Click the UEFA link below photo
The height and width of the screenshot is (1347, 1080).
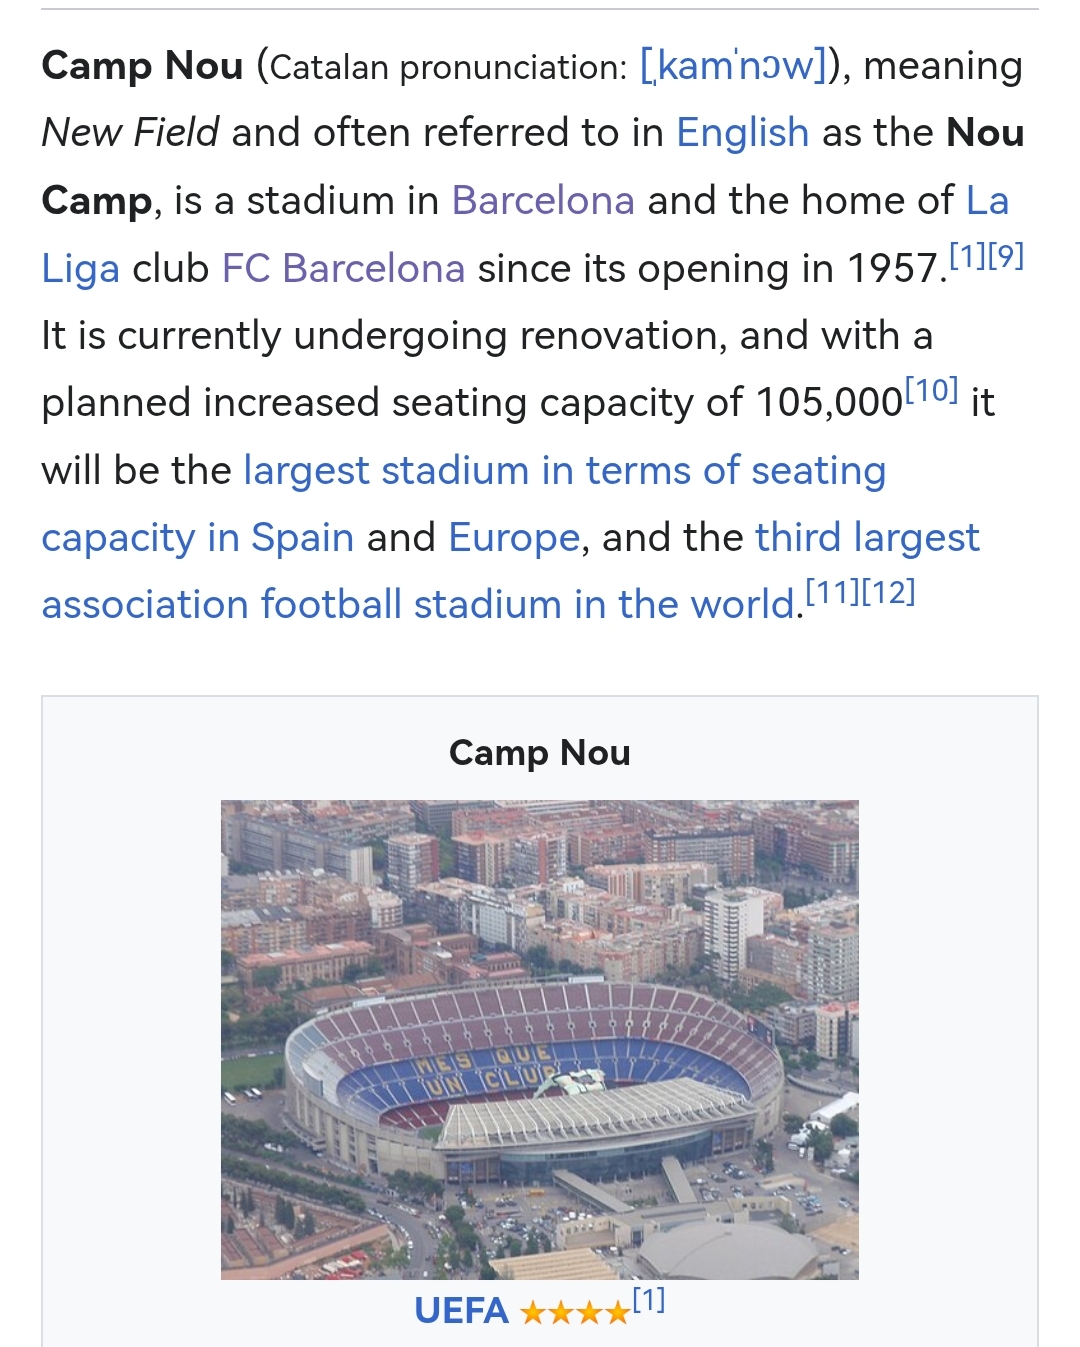click(x=461, y=1311)
